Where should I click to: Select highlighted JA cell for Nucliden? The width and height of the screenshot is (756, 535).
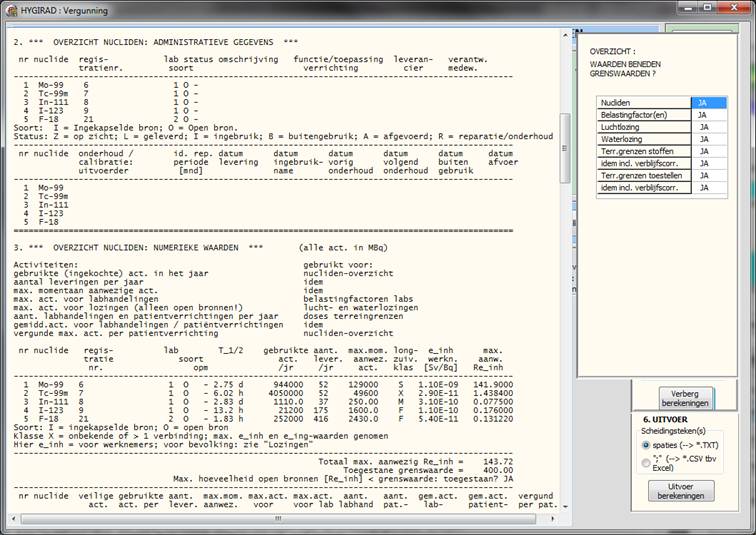708,103
